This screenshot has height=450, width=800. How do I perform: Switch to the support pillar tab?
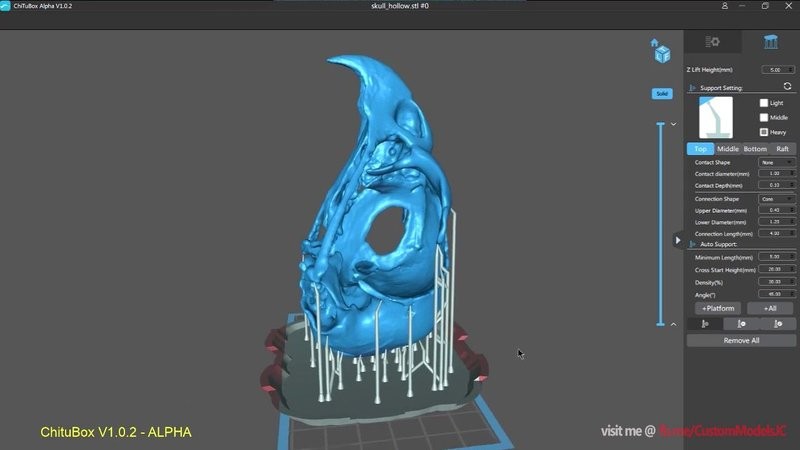click(x=770, y=42)
